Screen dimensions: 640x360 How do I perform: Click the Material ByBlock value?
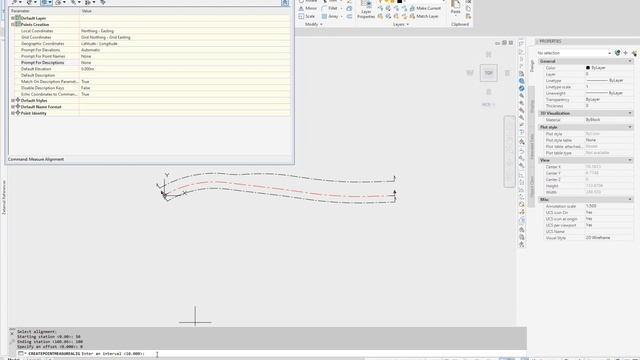593,120
